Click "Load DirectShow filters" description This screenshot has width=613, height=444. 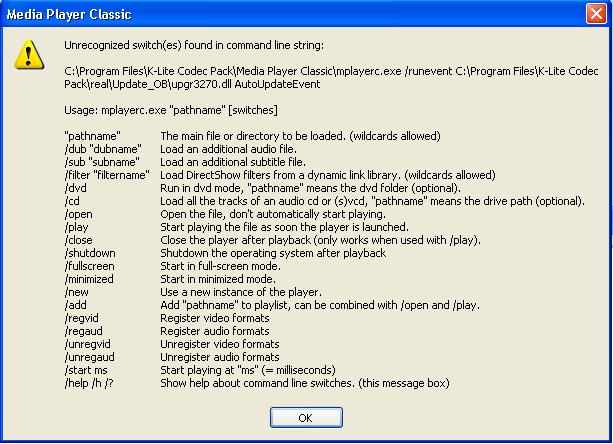coord(328,175)
